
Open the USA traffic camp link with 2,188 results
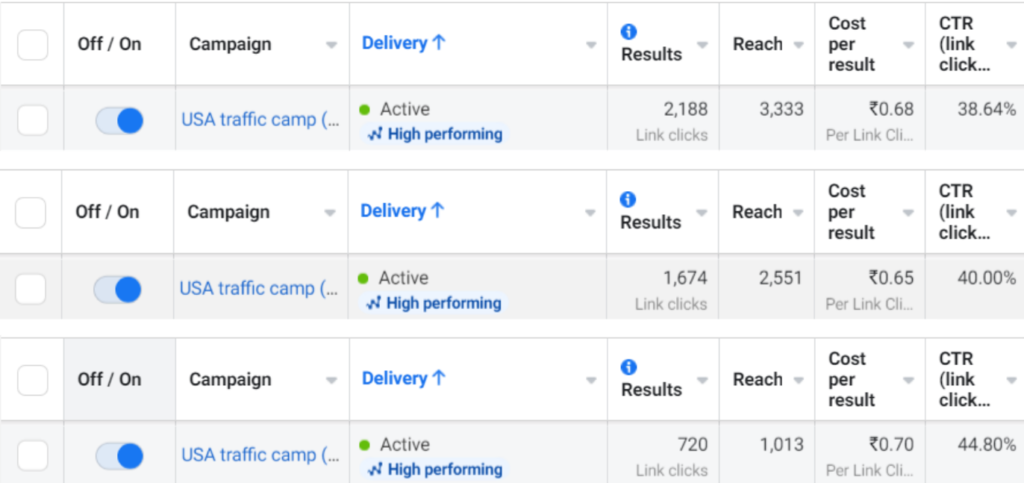[262, 119]
